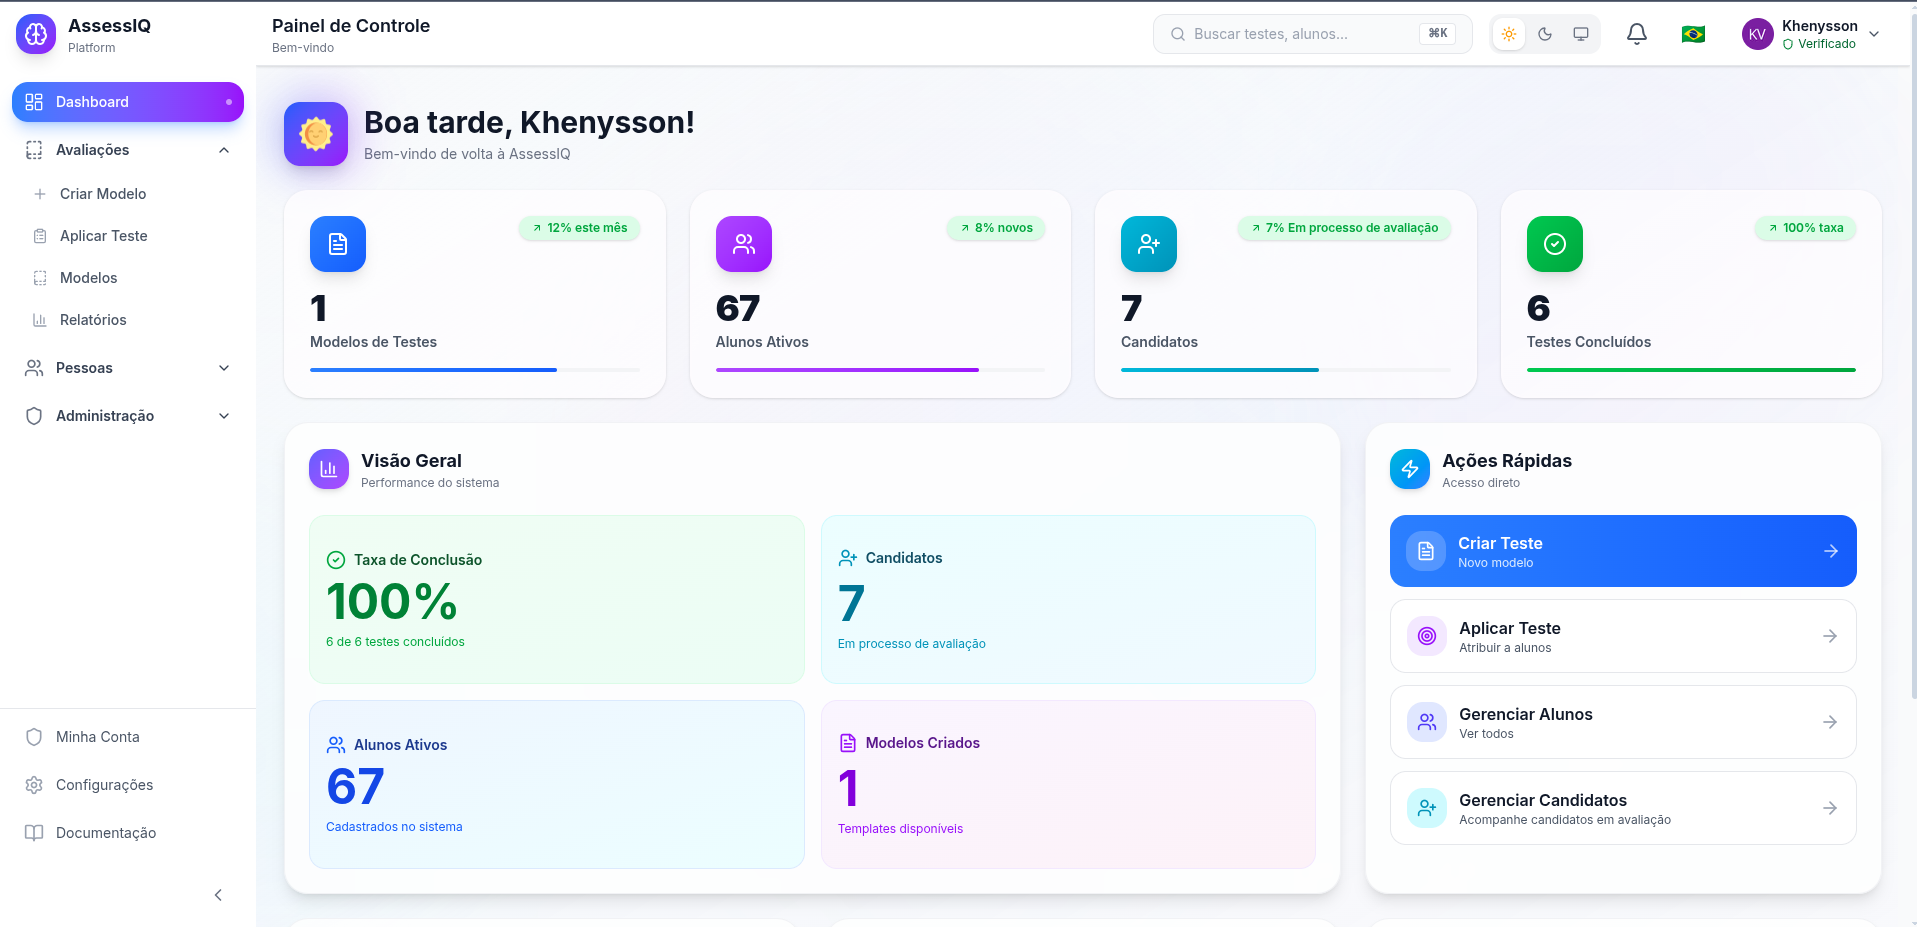
Task: Open Minha Conta sidebar item
Action: pyautogui.click(x=128, y=737)
